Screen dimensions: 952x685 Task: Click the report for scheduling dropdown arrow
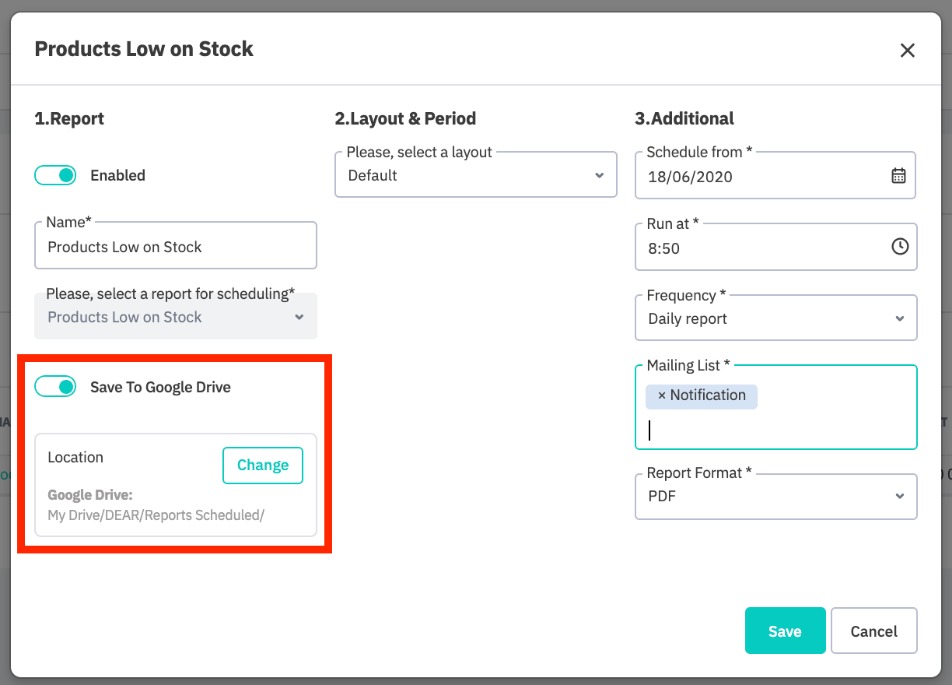pos(298,318)
